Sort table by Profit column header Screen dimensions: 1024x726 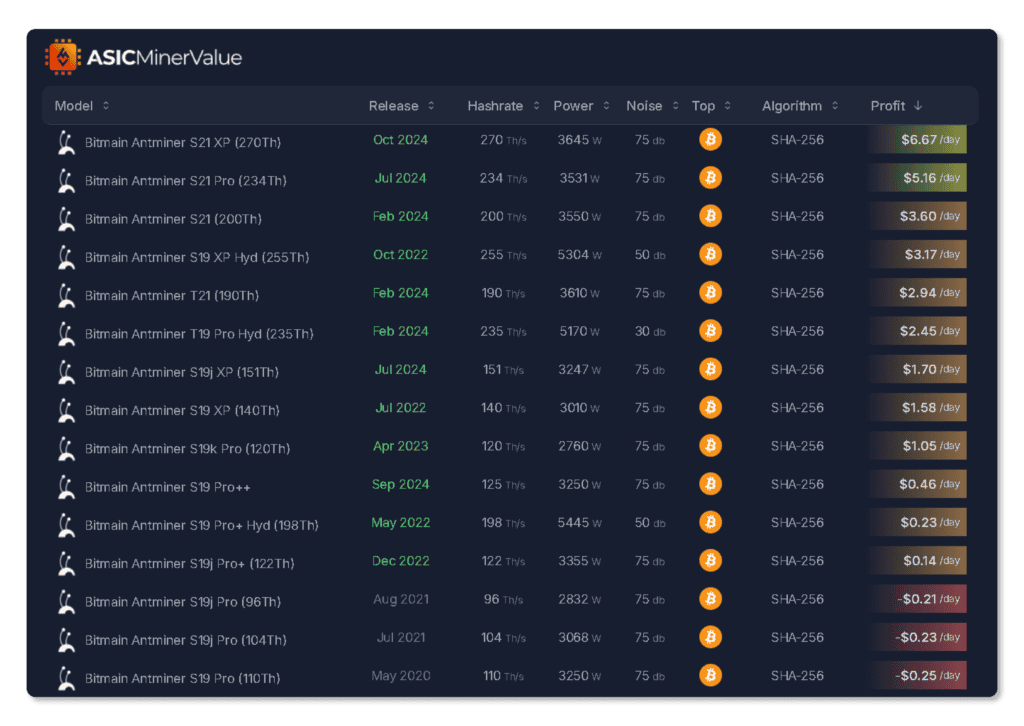click(x=896, y=106)
